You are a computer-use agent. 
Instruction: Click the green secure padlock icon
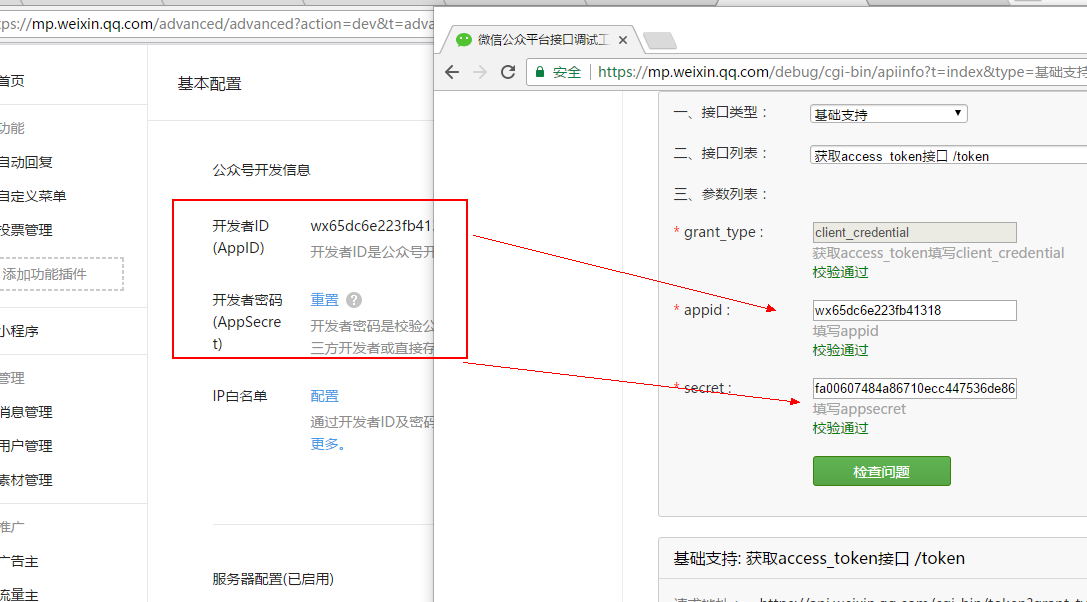coord(540,72)
